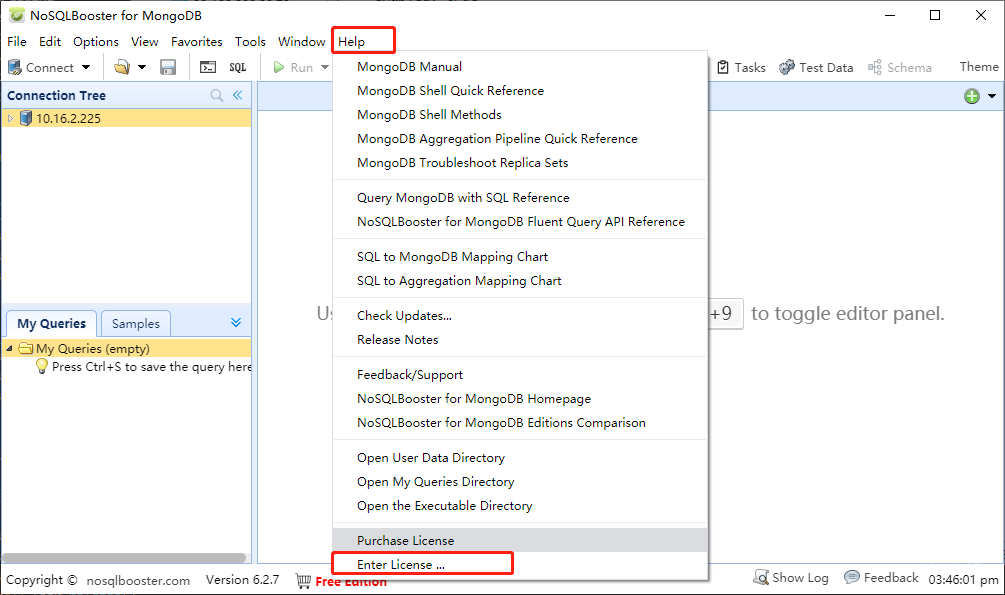
Task: Choose Enter License ... menu item
Action: tap(520, 564)
